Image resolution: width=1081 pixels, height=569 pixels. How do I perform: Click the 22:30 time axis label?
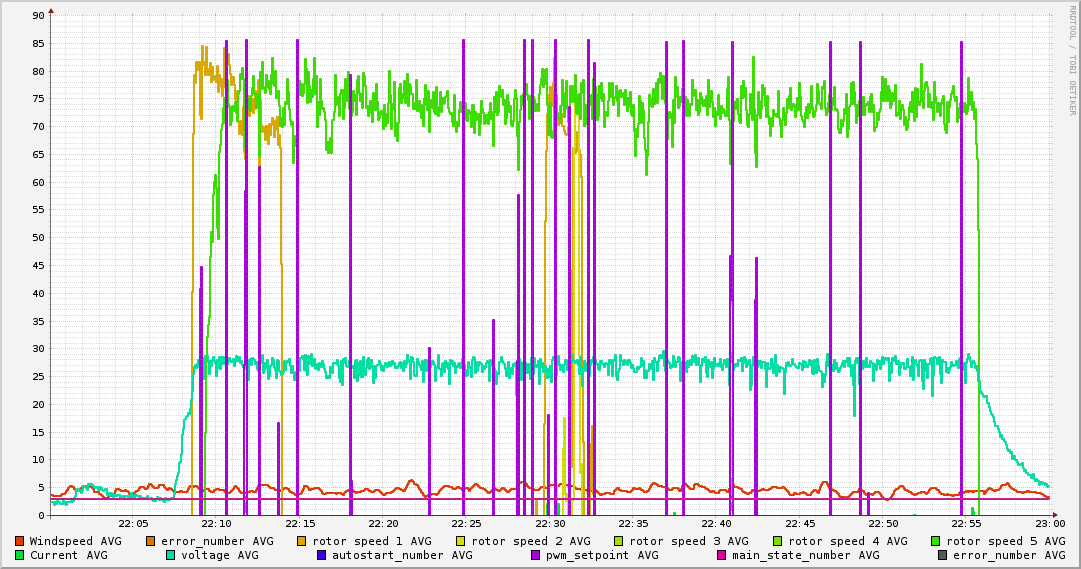point(550,524)
